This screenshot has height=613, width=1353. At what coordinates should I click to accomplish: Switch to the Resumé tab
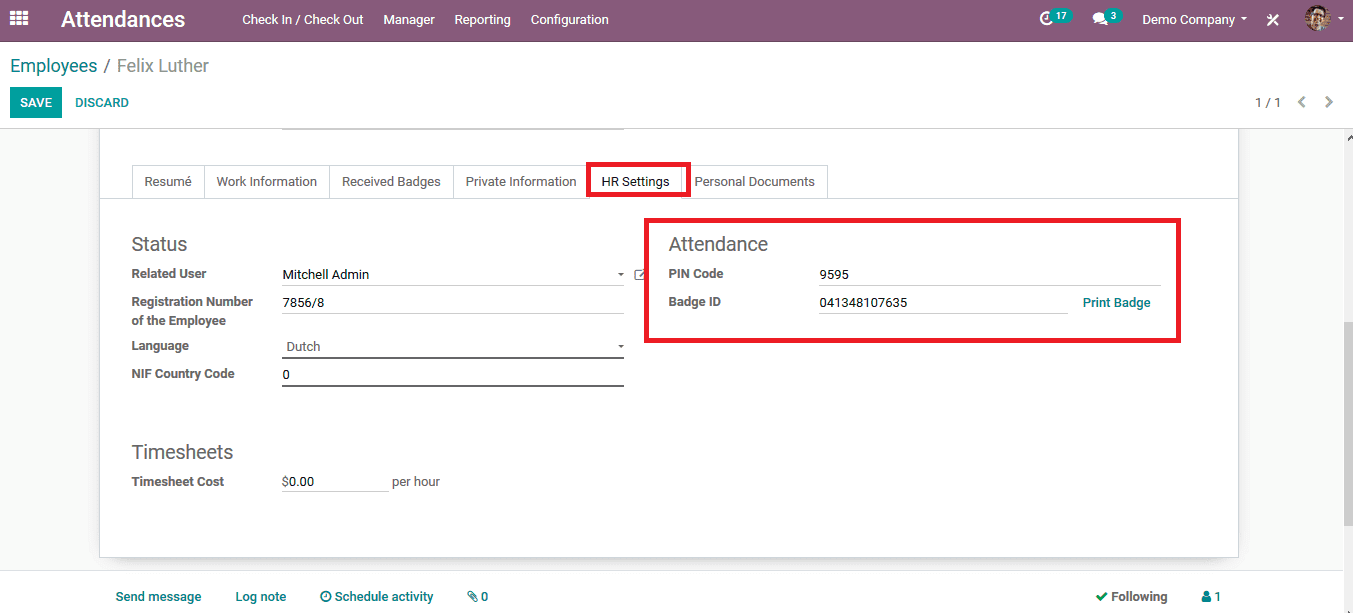point(168,182)
